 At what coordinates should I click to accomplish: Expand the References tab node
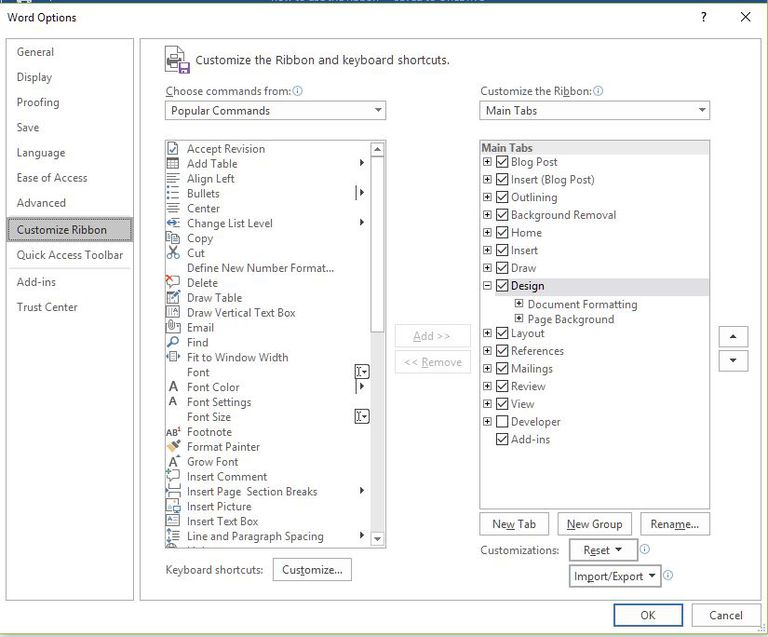487,351
